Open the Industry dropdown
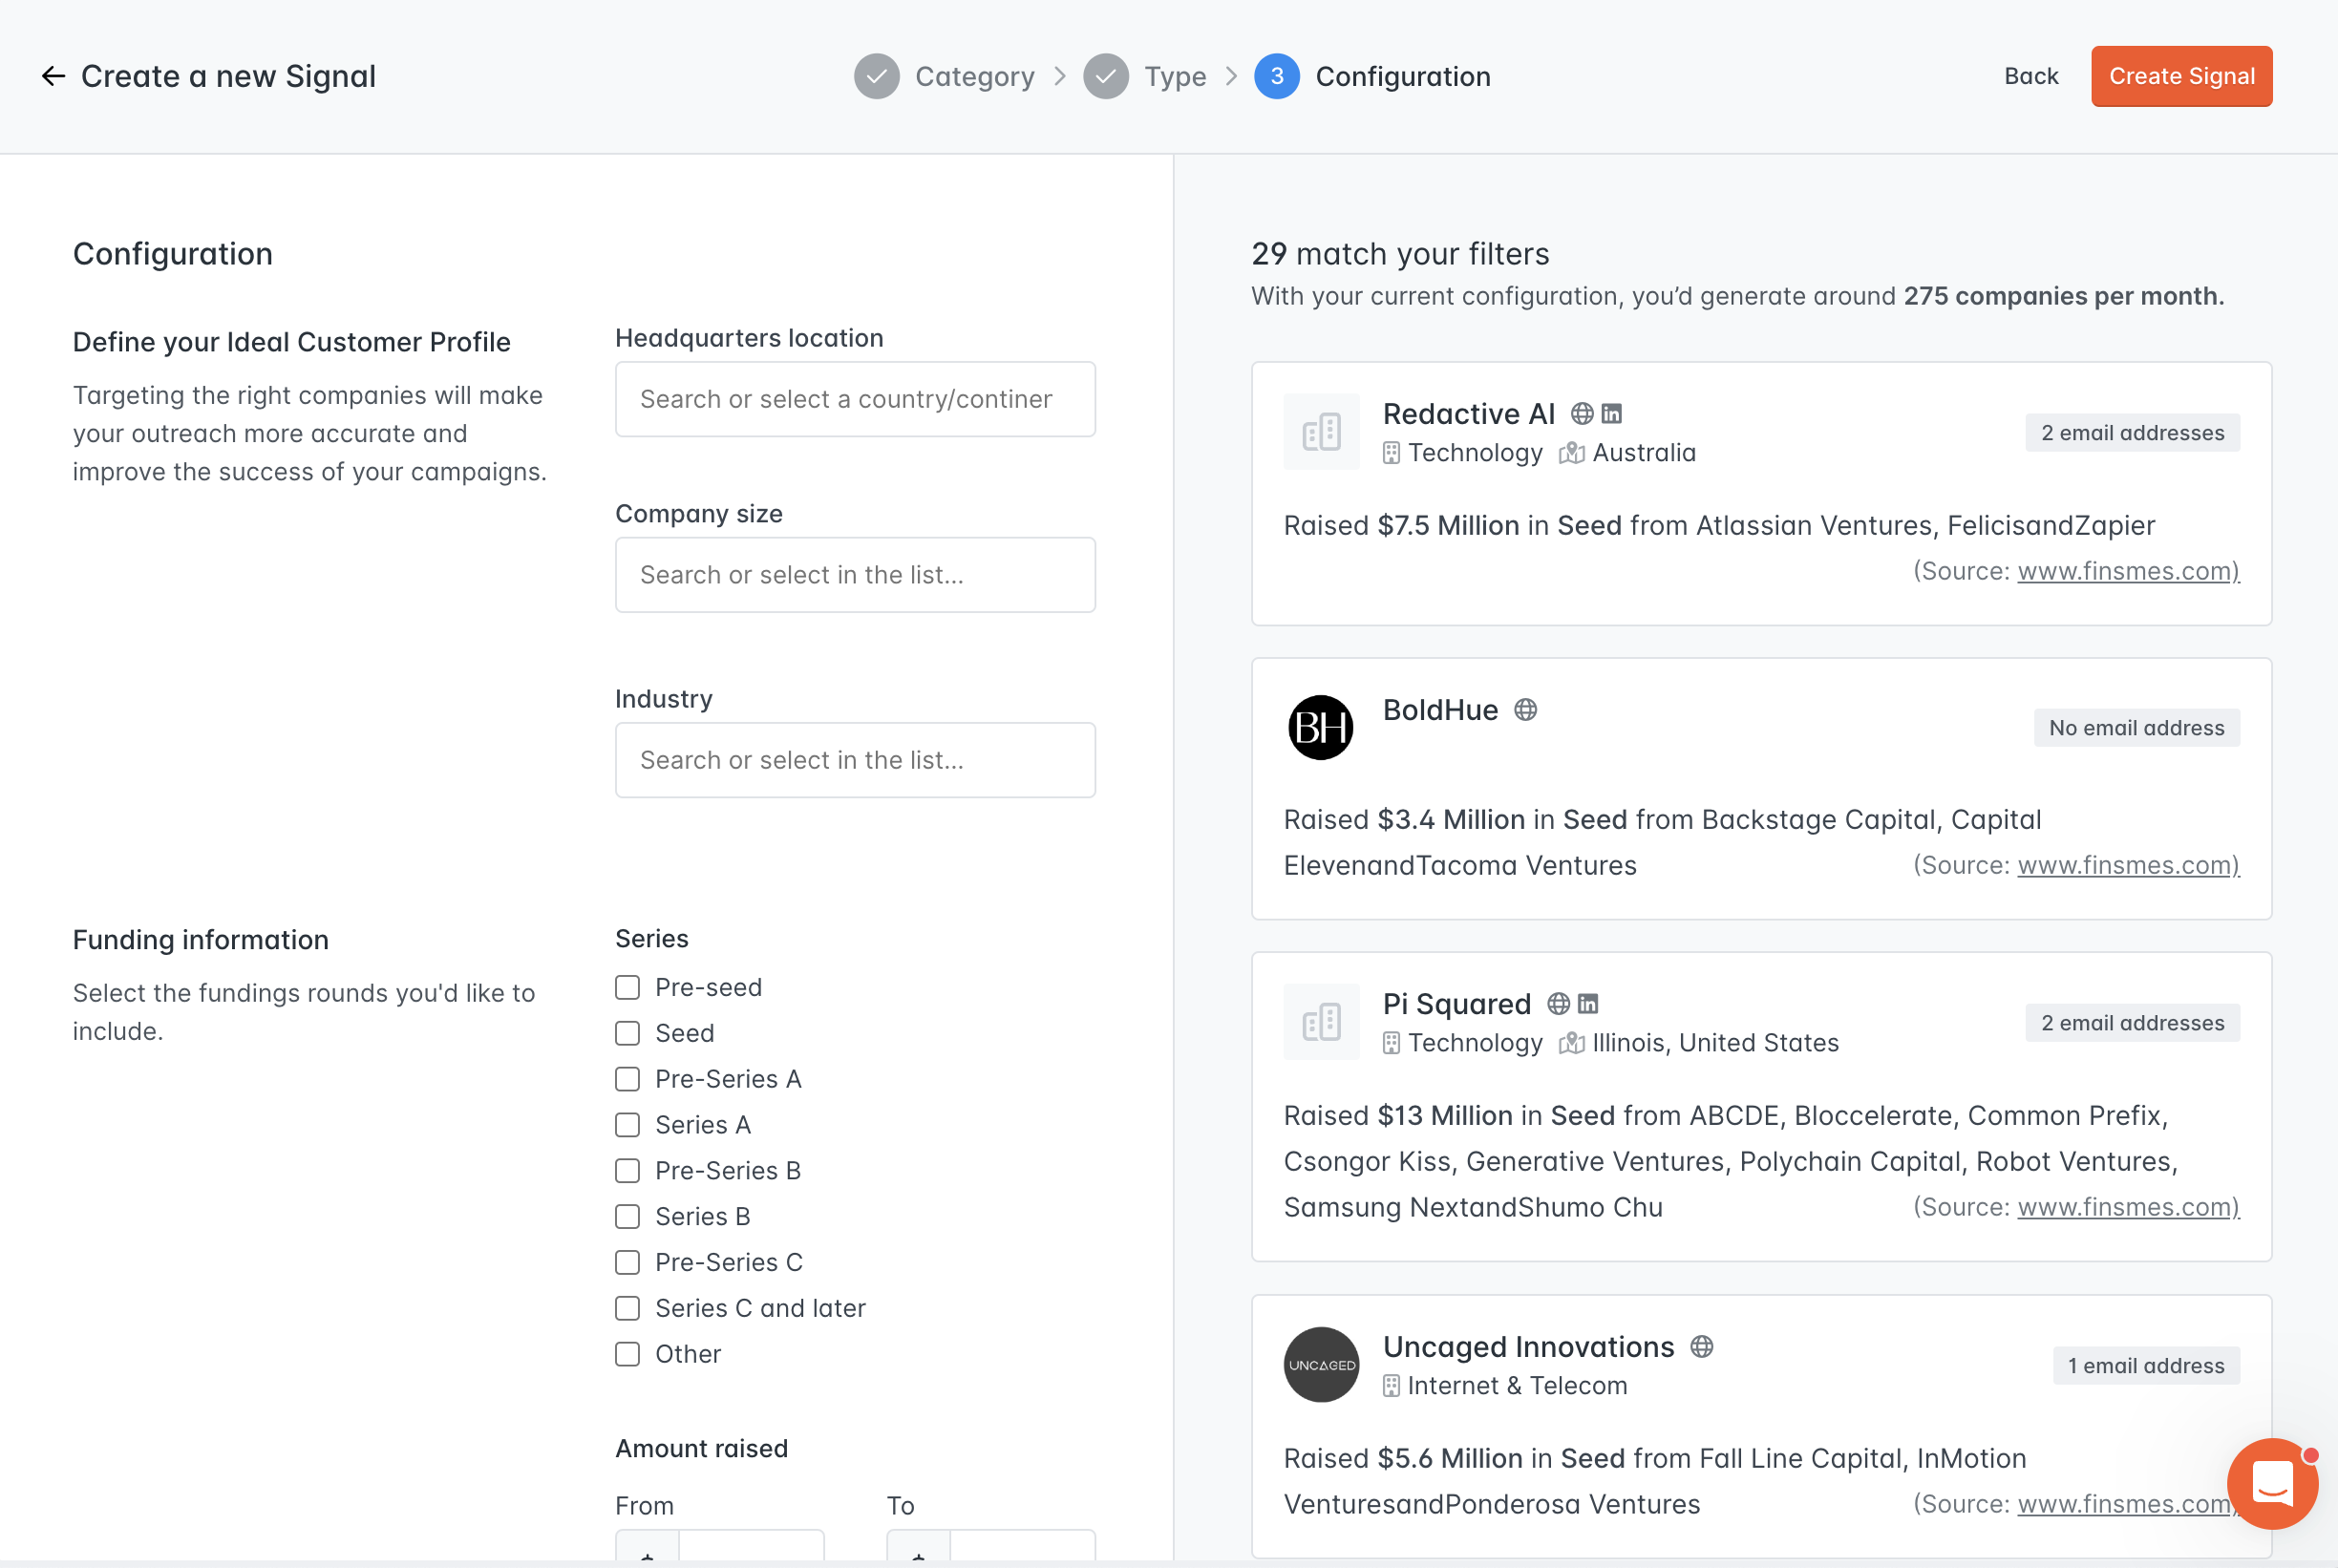Image resolution: width=2338 pixels, height=1568 pixels. tap(855, 760)
